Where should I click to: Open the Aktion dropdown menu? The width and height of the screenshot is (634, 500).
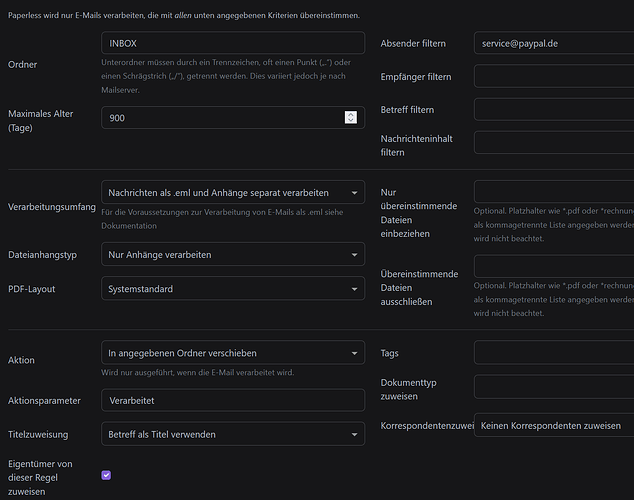[232, 353]
